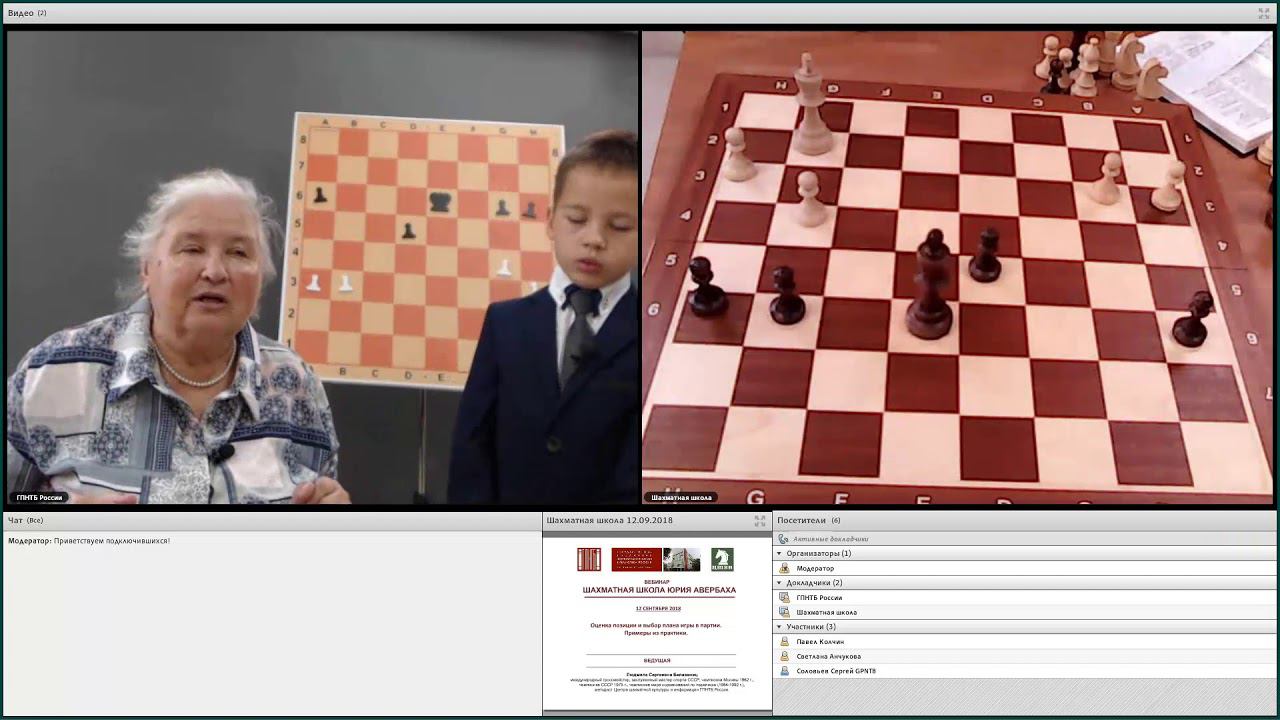Select the Шахматная школа video feed label
Viewport: 1280px width, 720px height.
coord(681,497)
